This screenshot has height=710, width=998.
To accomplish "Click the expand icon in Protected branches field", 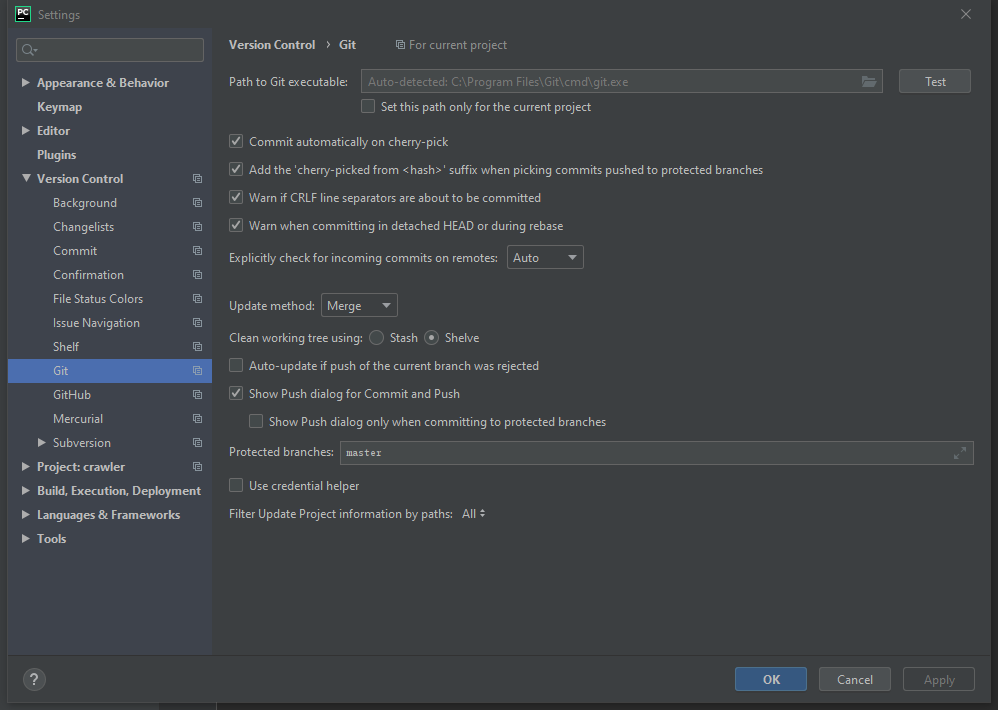I will coord(960,453).
